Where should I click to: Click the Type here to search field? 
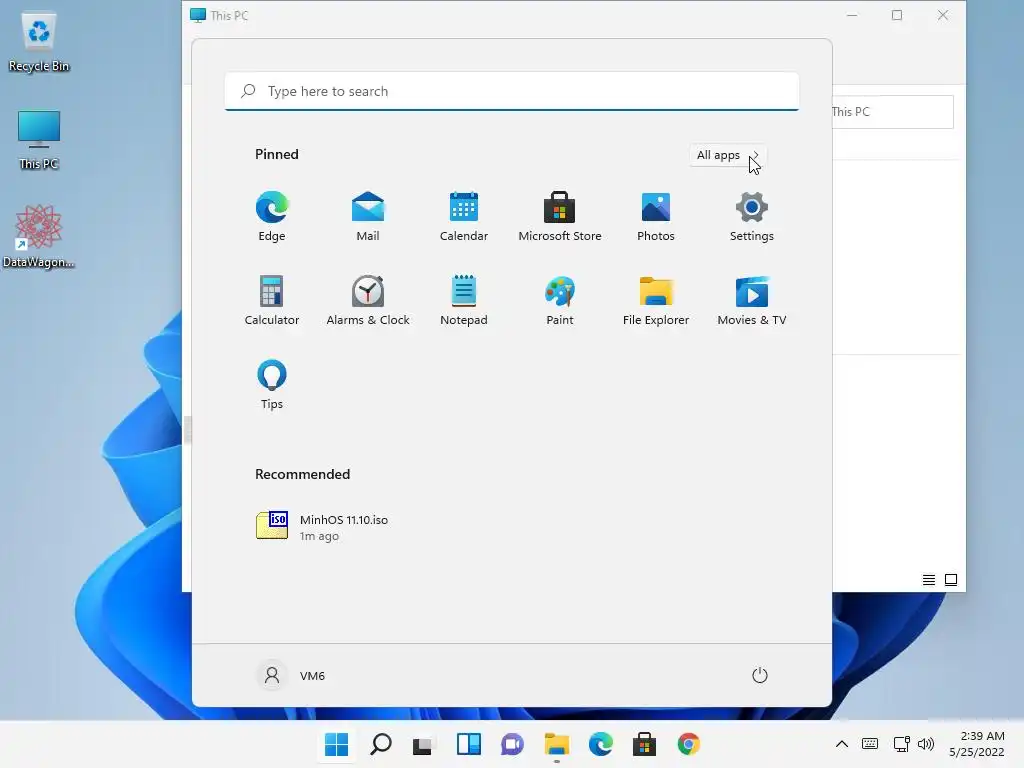pyautogui.click(x=511, y=91)
